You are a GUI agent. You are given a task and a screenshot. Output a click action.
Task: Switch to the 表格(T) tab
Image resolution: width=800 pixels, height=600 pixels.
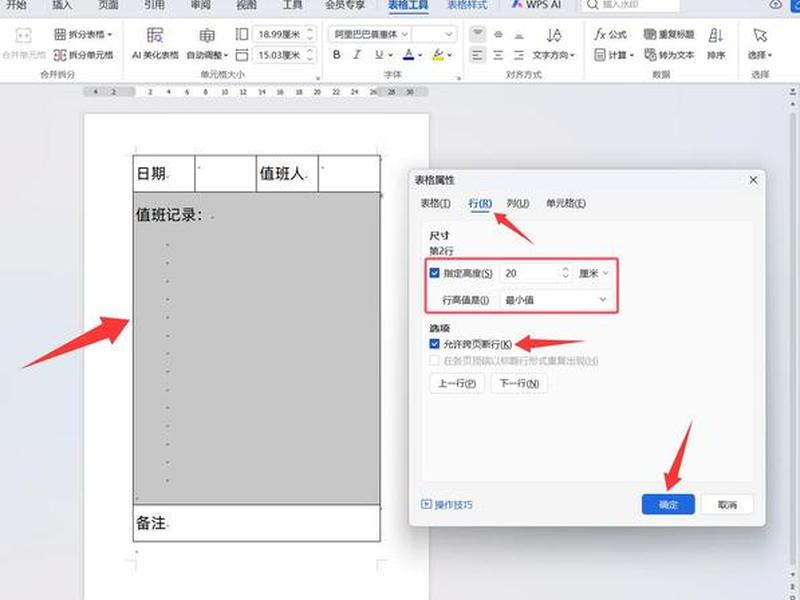click(435, 203)
